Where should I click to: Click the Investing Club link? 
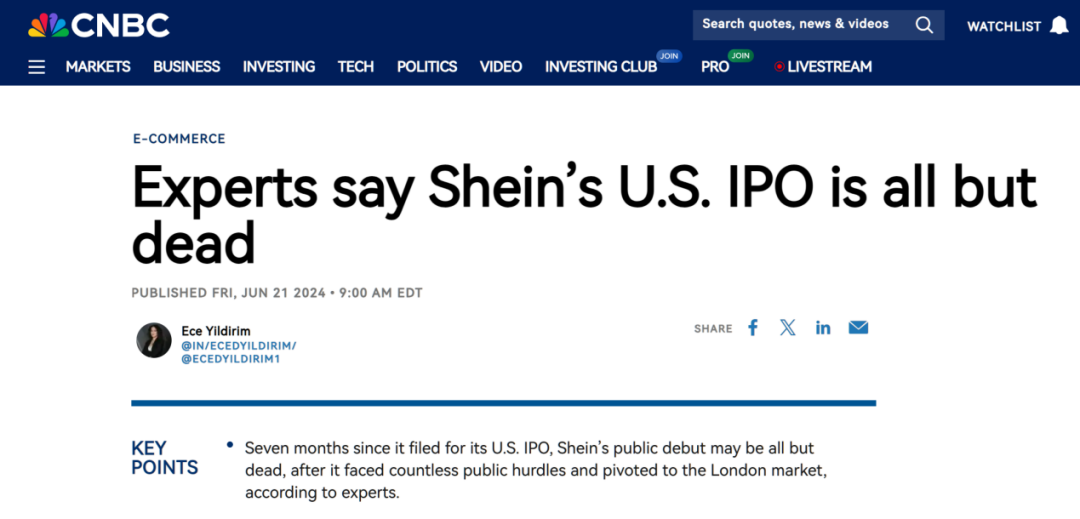pyautogui.click(x=601, y=67)
